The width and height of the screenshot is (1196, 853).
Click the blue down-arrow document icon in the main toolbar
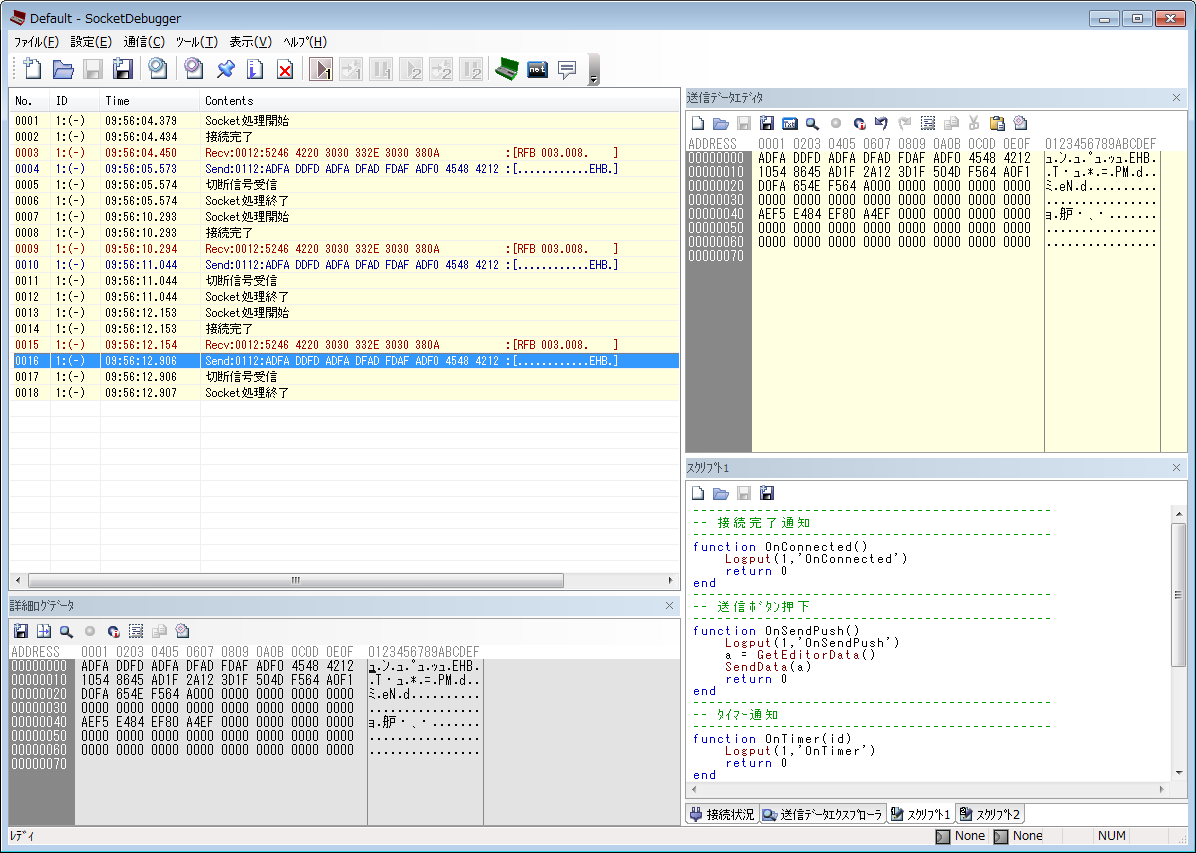[256, 69]
